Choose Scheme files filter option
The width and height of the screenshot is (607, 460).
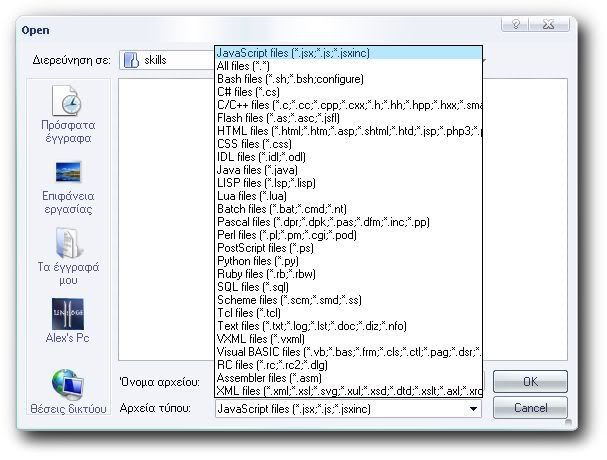(x=348, y=300)
